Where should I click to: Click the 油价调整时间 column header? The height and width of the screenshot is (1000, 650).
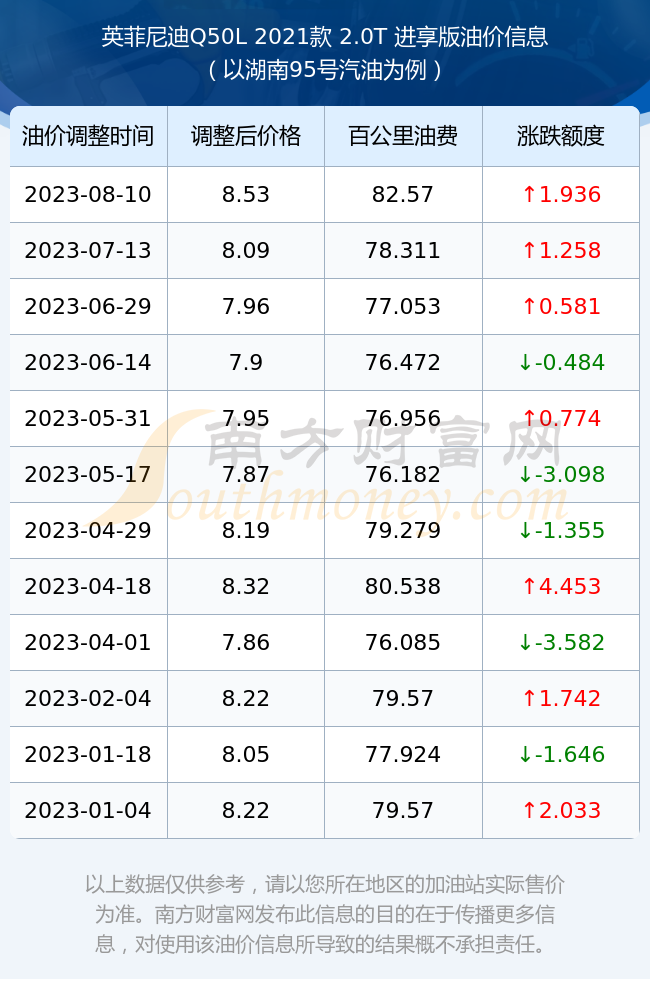(x=88, y=136)
